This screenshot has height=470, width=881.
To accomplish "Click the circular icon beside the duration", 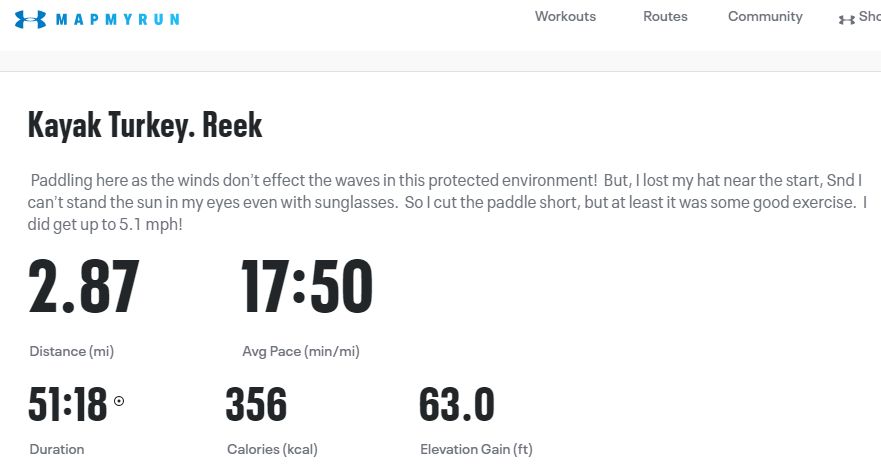I will [119, 401].
